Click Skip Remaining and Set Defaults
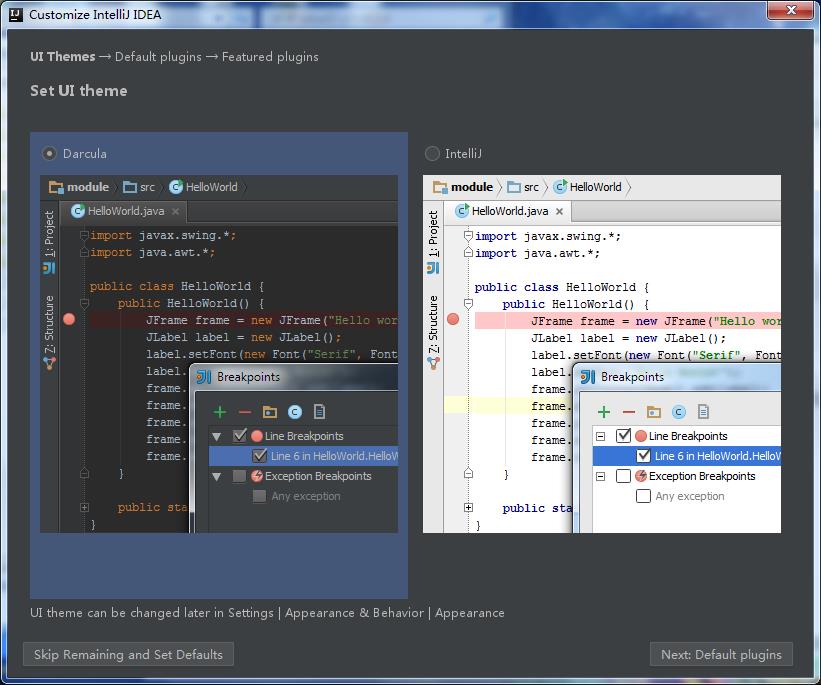821x685 pixels. 128,654
